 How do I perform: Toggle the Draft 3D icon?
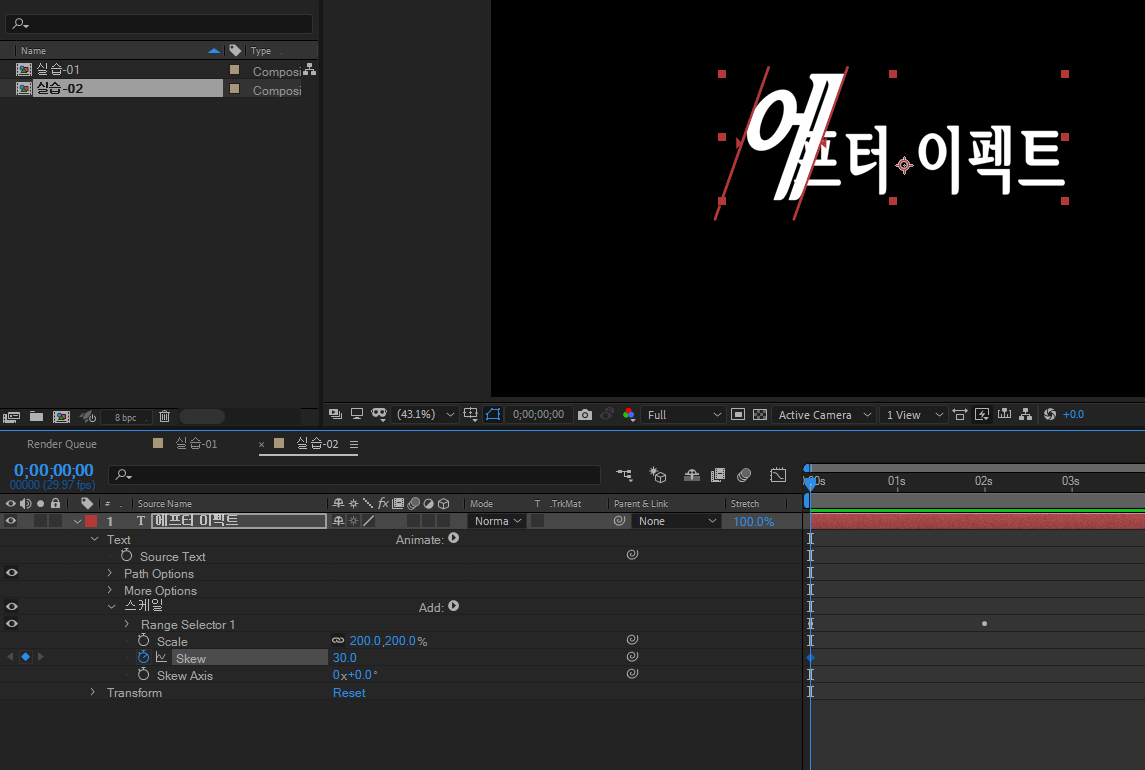click(x=657, y=475)
